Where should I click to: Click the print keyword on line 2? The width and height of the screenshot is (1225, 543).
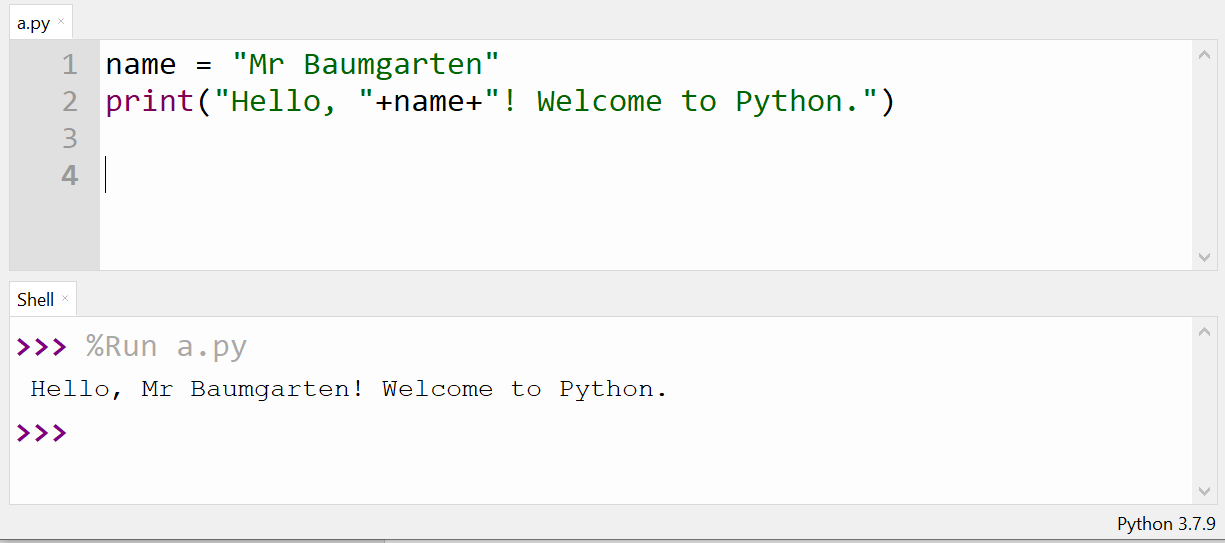tap(150, 102)
